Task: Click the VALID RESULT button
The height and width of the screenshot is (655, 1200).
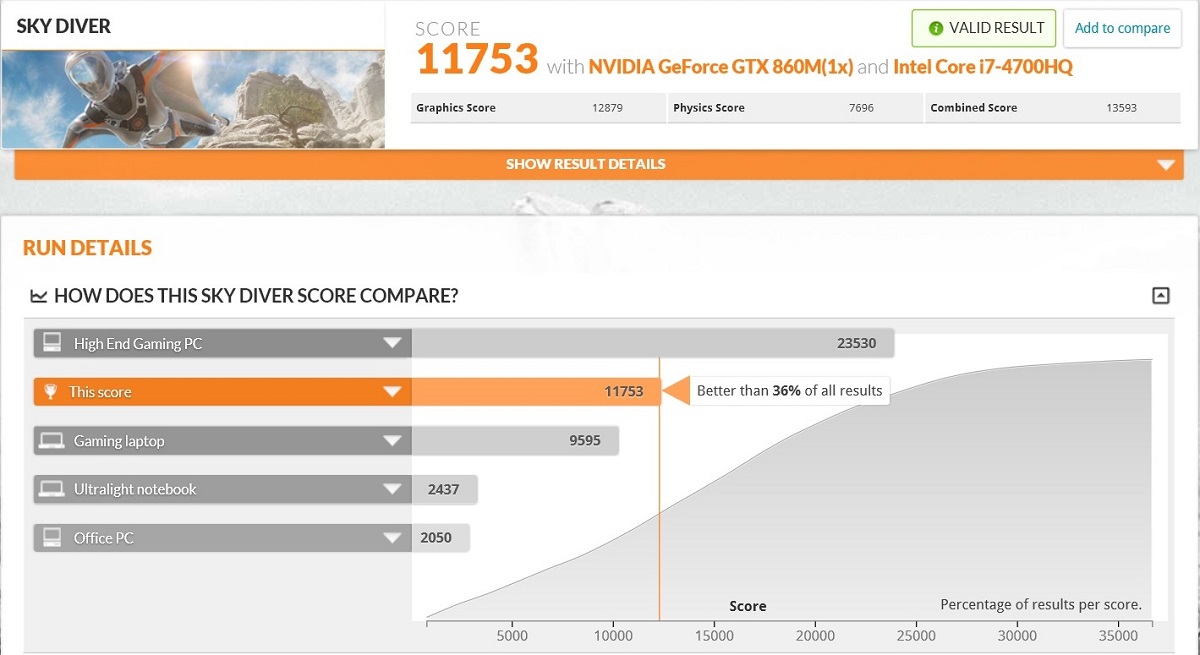Action: click(984, 28)
